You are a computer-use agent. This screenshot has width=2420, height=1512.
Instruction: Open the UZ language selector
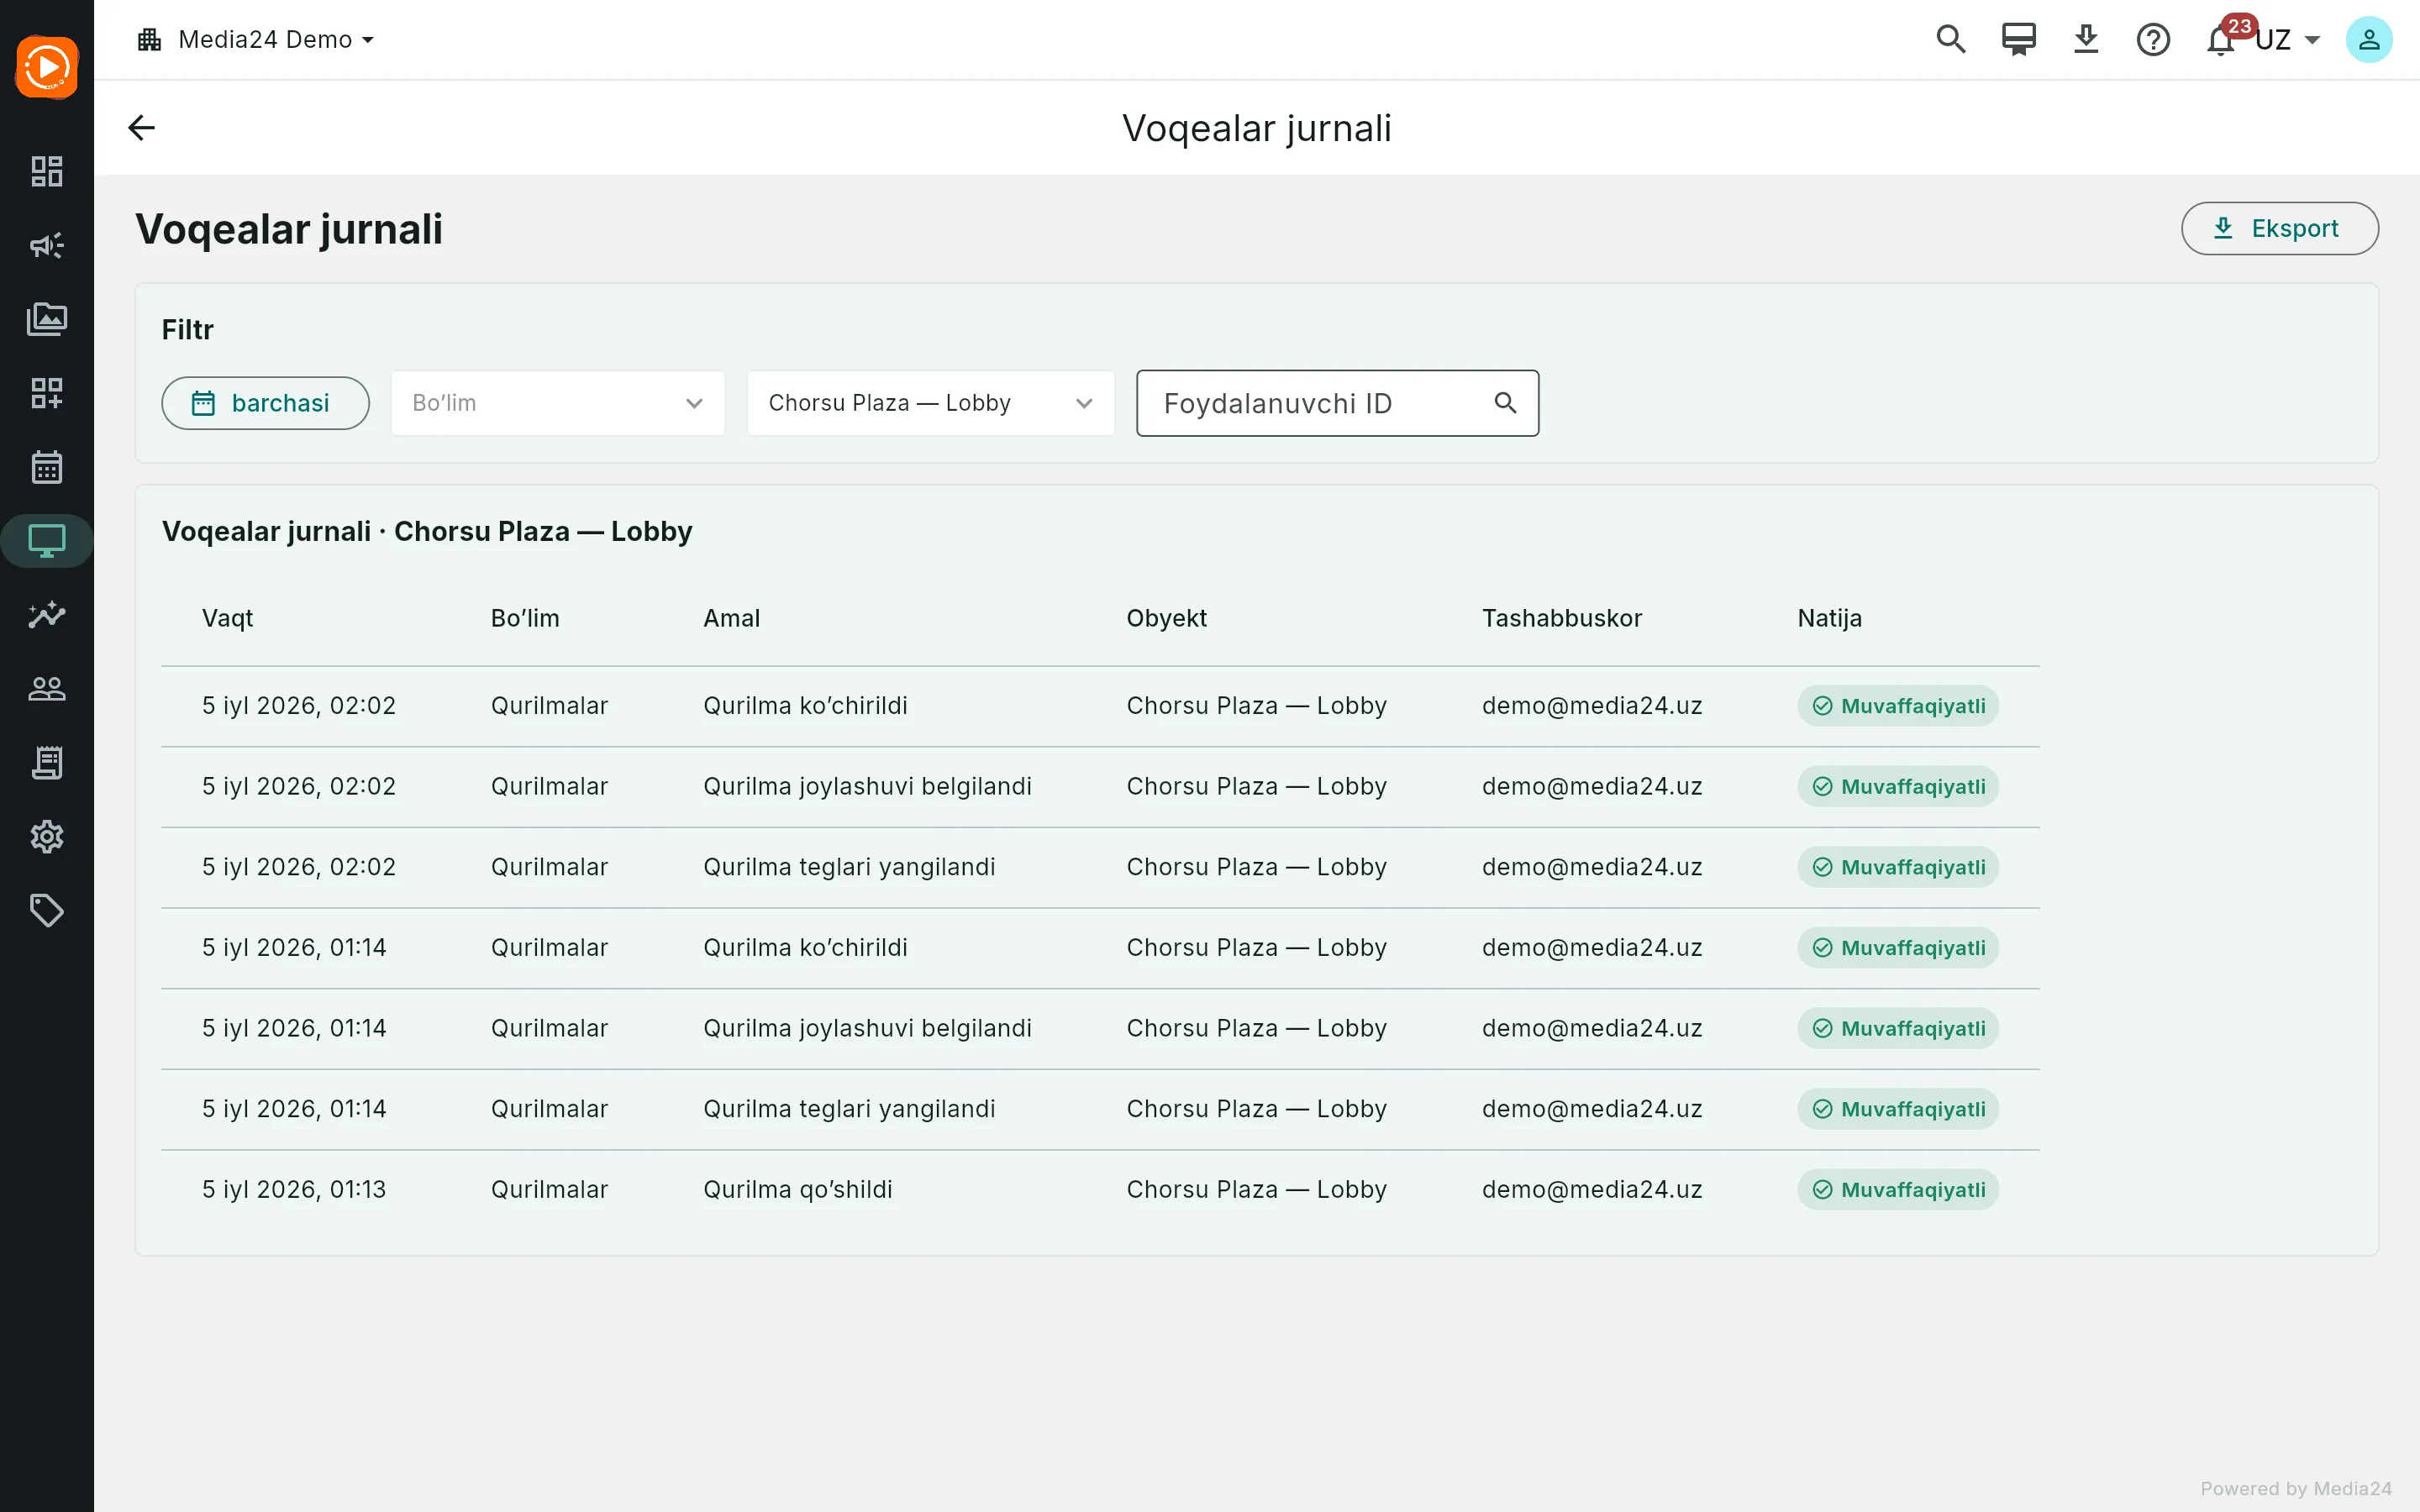point(2288,40)
